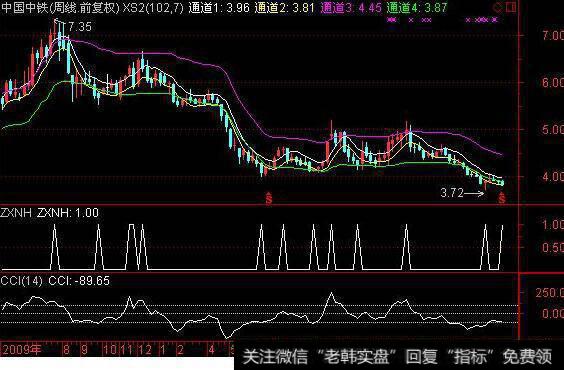This screenshot has width=564, height=370.
Task: Click month 11 on the time axis
Action: (x=127, y=350)
